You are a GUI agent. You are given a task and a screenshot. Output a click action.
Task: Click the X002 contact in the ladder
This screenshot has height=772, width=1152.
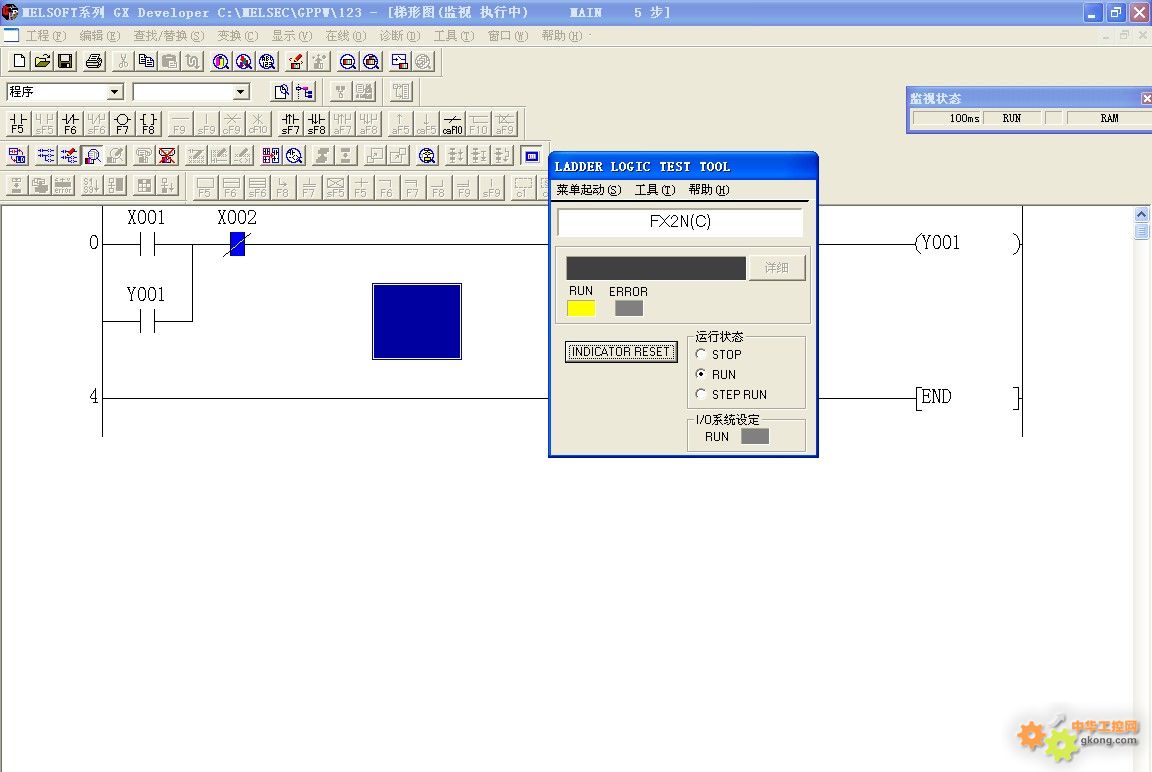point(237,244)
